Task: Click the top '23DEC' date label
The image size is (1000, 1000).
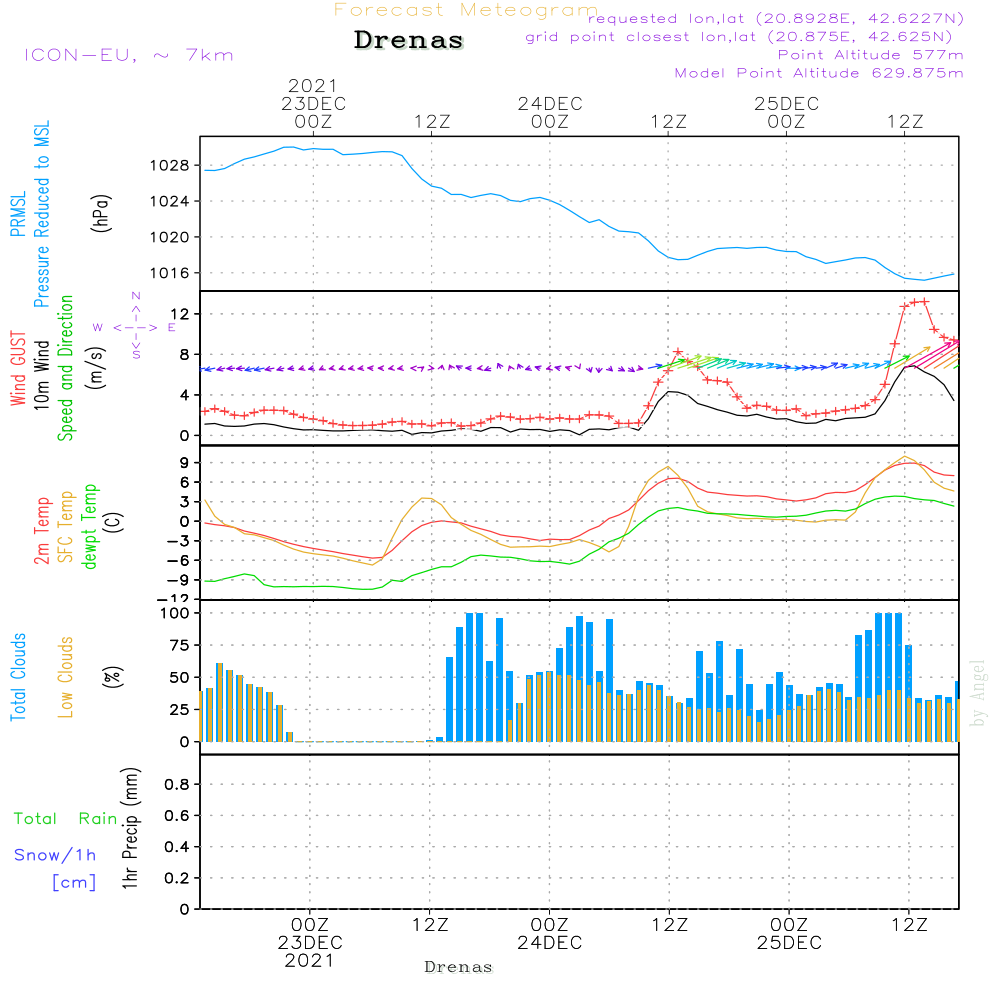Action: pyautogui.click(x=313, y=104)
